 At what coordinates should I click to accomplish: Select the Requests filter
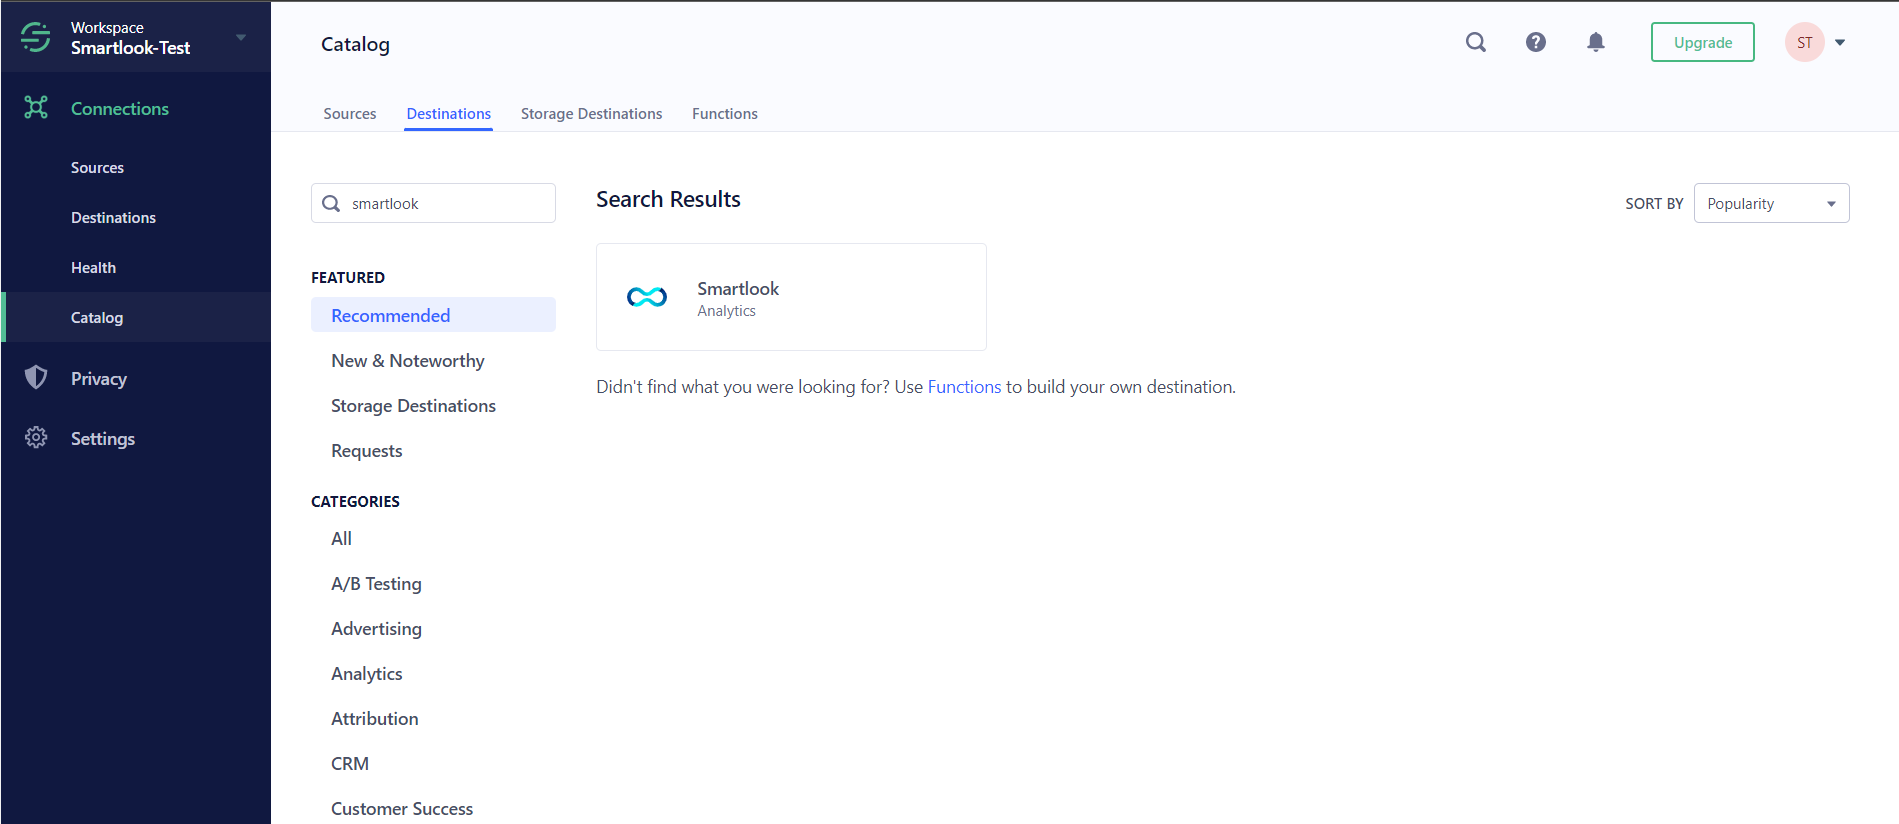pos(367,451)
